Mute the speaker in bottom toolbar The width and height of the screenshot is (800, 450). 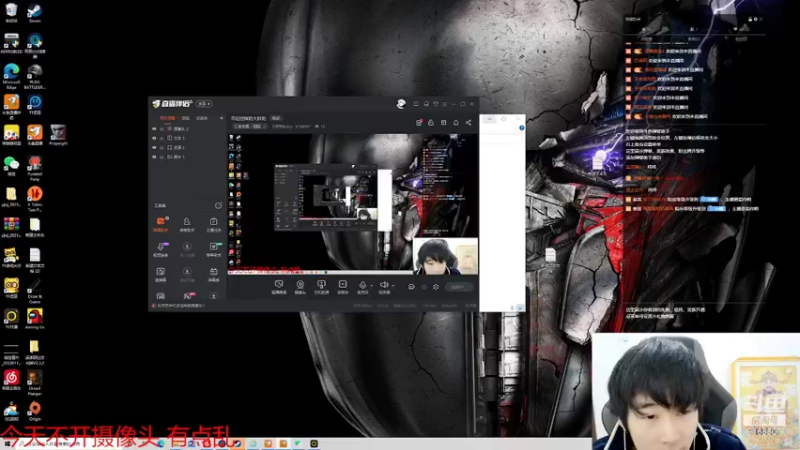click(x=384, y=287)
